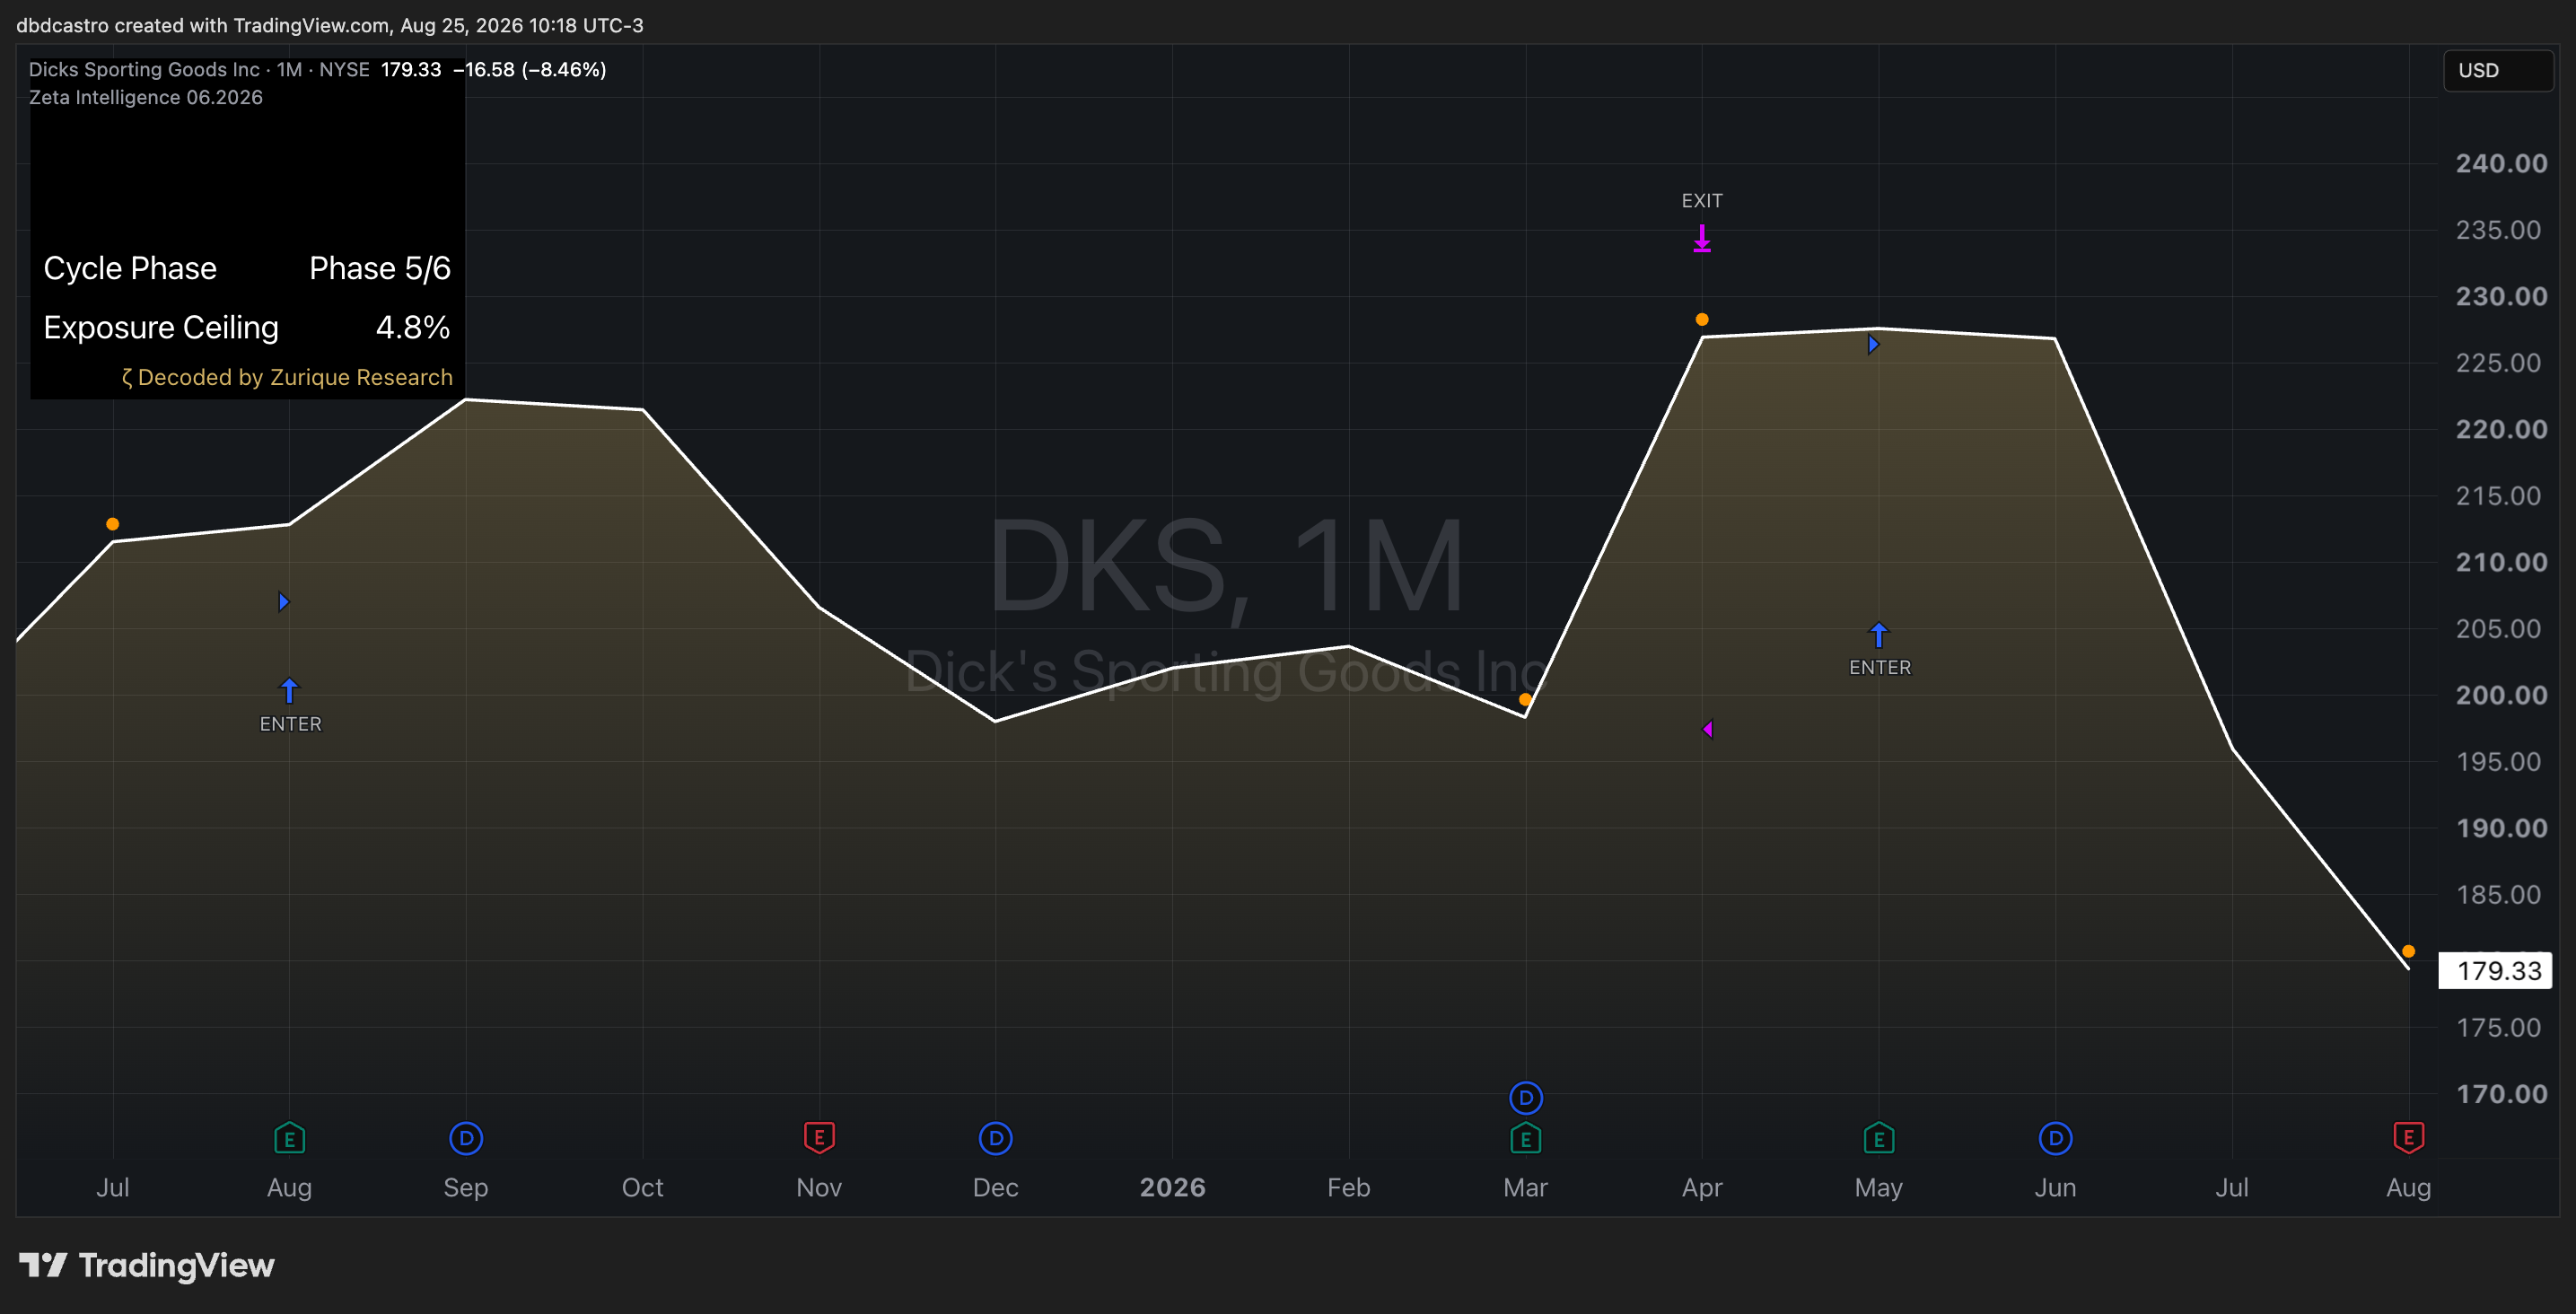This screenshot has height=1314, width=2576.
Task: Select the magenta left-pointing triangle near Apr
Action: pyautogui.click(x=1708, y=729)
